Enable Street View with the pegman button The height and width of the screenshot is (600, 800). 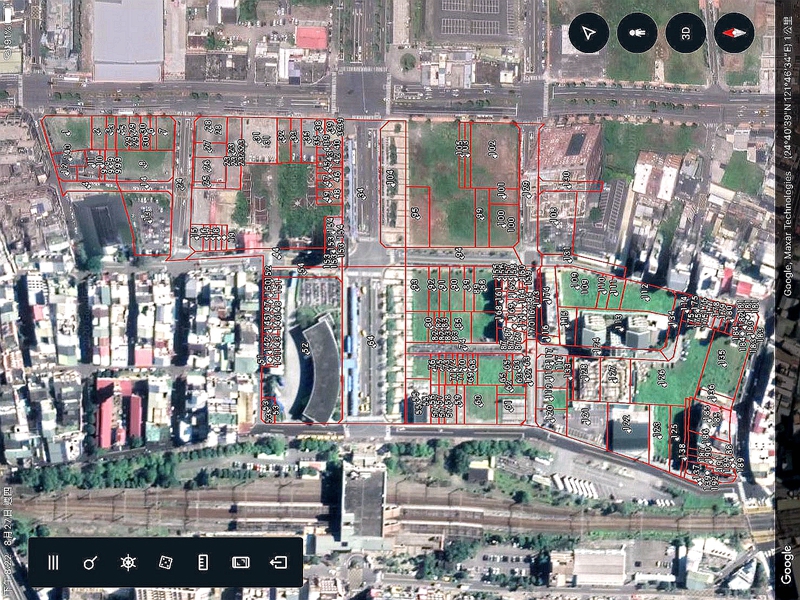[637, 33]
